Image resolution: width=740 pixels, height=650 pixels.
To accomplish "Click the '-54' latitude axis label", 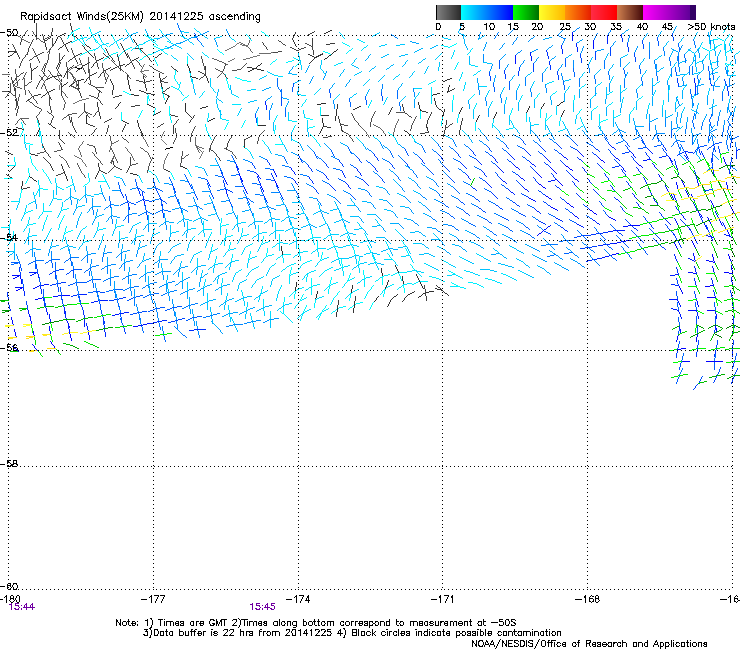I will tap(9, 237).
